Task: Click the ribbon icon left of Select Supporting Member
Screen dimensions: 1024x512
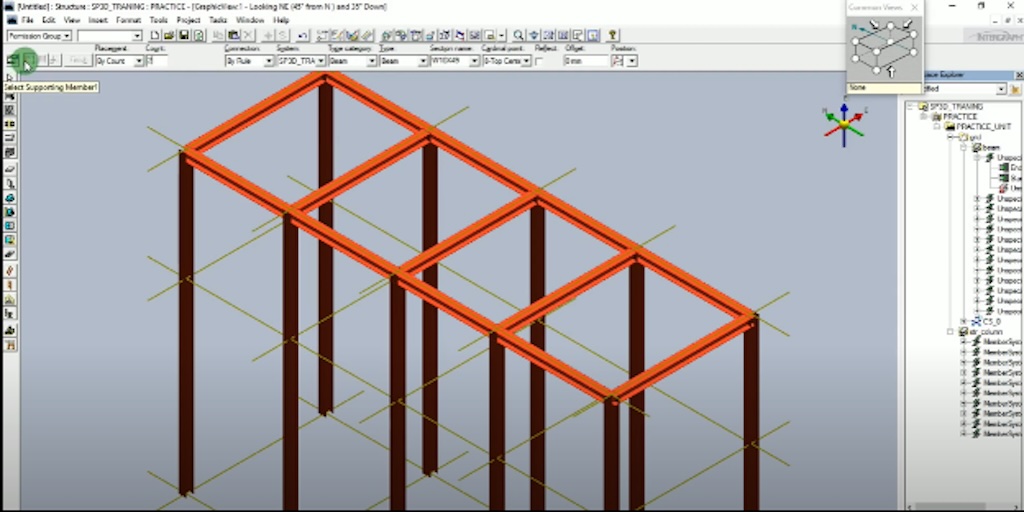Action: click(12, 61)
